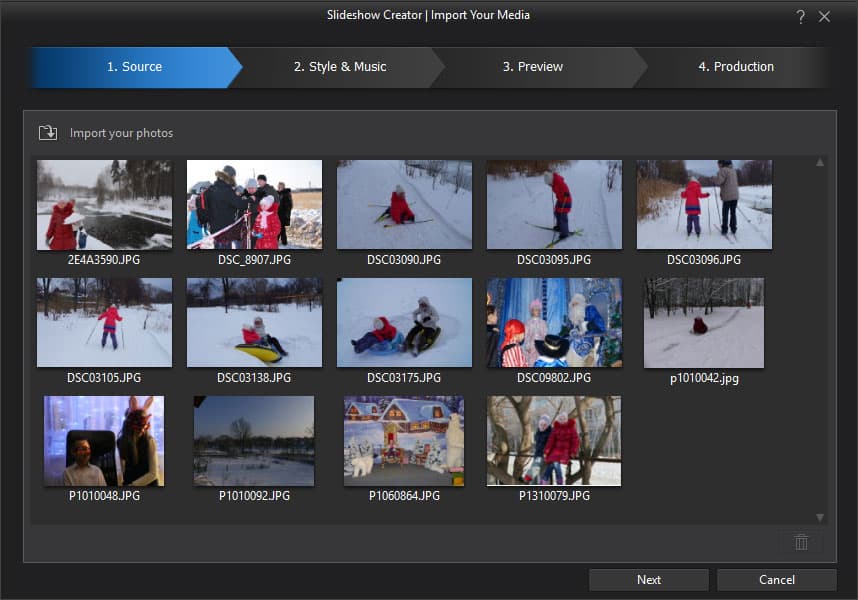Click the import photos folder icon

click(48, 133)
